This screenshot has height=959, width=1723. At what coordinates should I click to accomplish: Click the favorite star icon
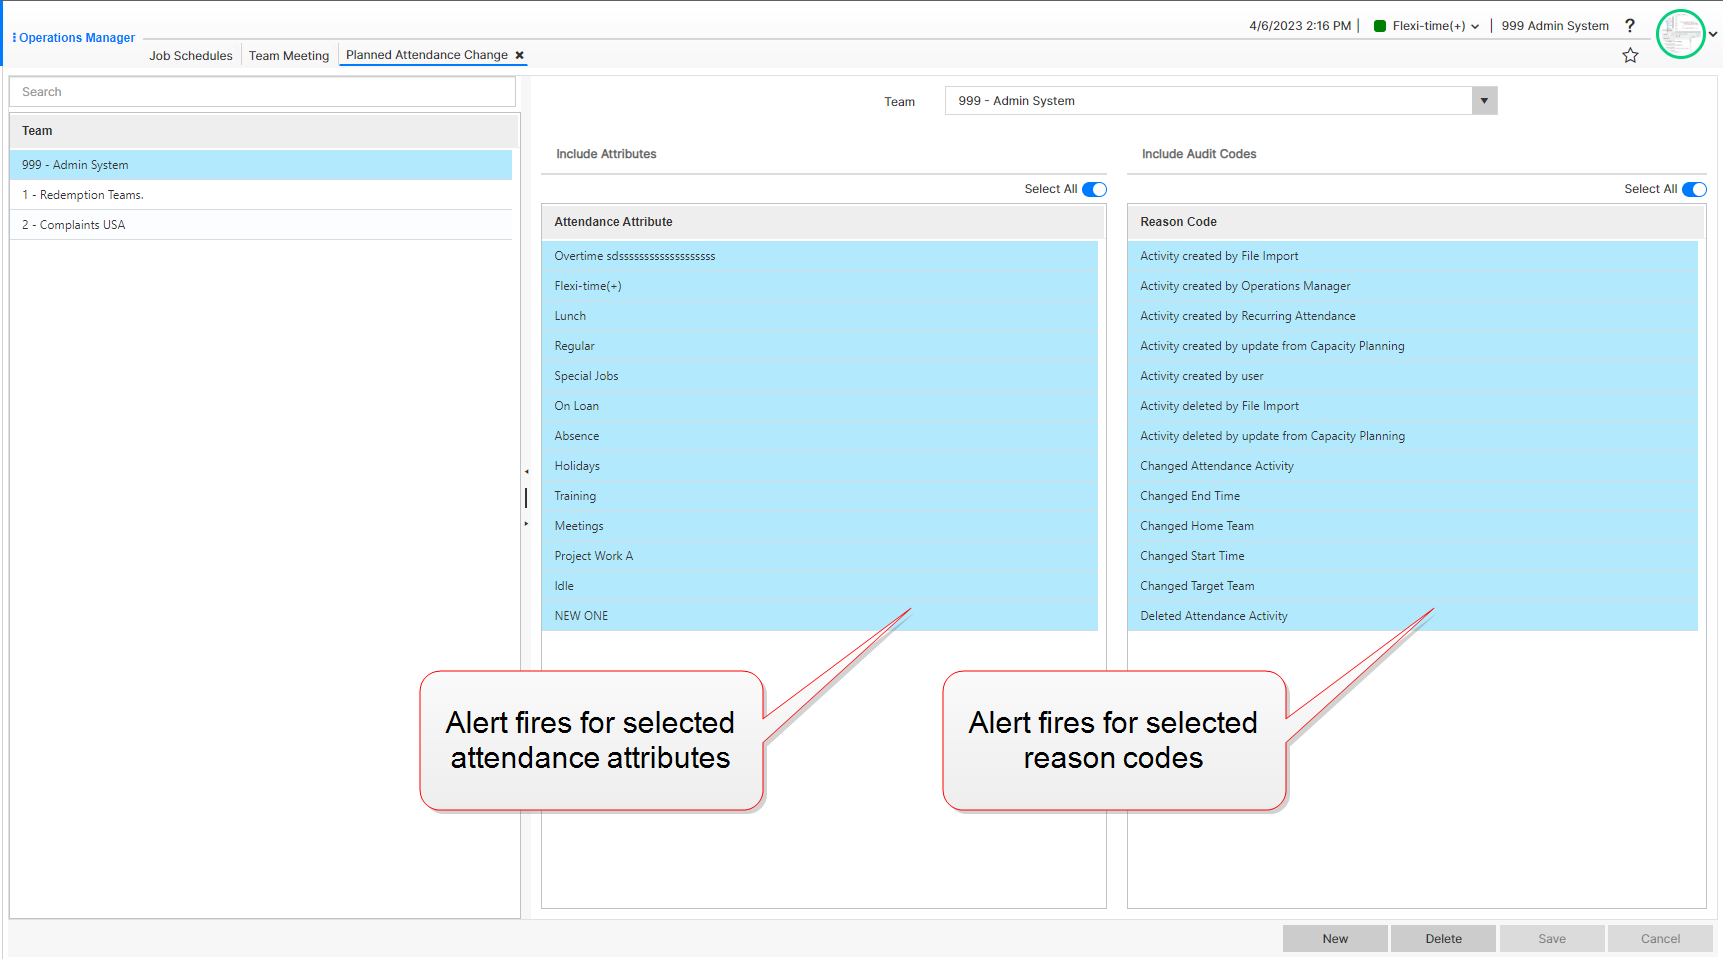[x=1630, y=56]
